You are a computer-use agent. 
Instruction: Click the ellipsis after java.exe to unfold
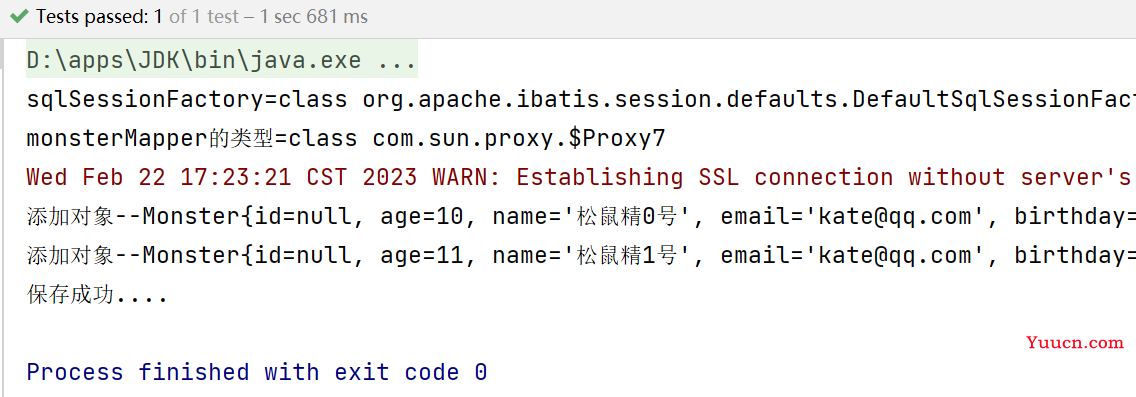[396, 60]
